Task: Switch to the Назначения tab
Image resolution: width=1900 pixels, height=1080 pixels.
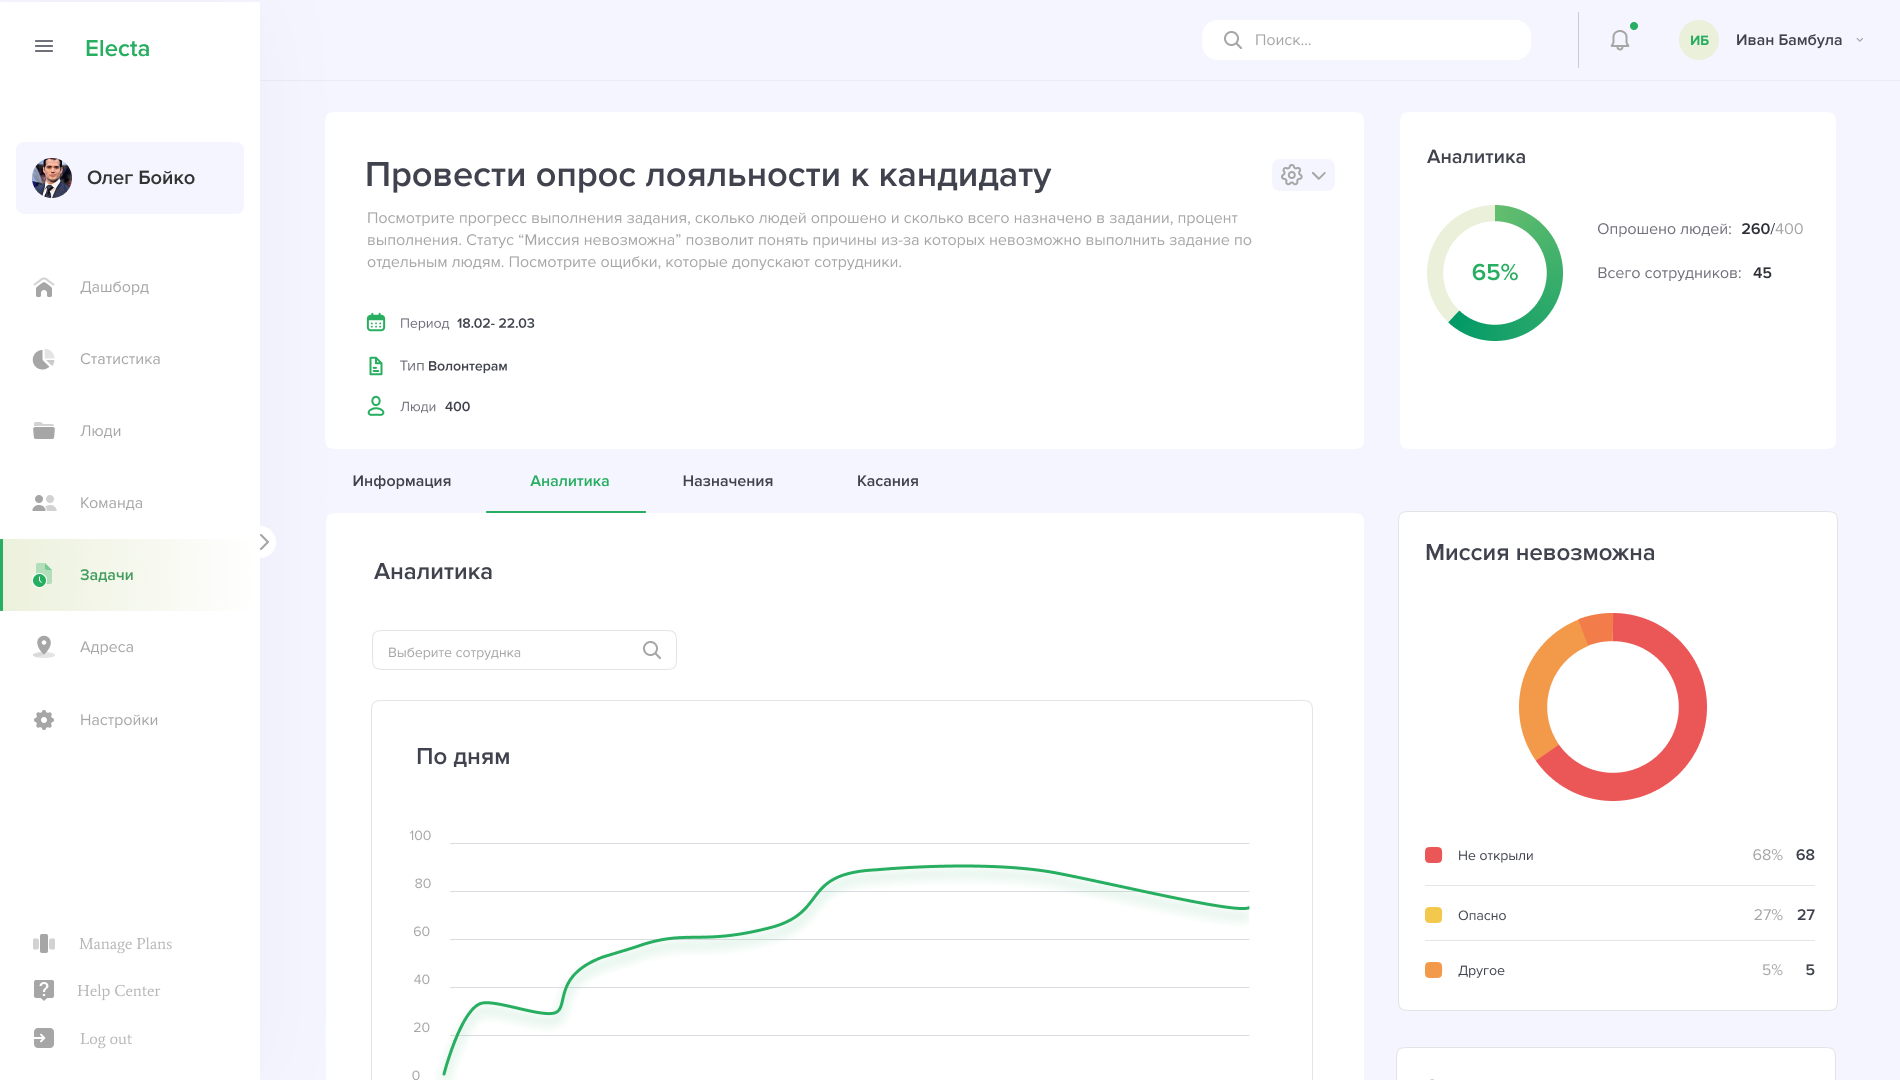Action: 727,481
